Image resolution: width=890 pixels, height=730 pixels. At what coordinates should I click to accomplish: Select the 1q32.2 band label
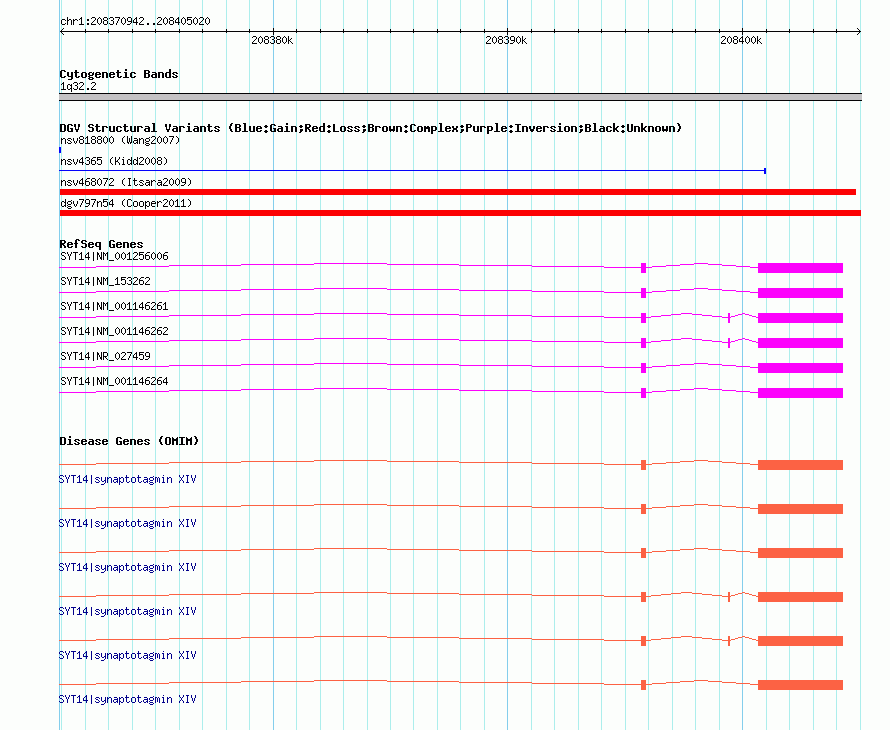pos(78,86)
